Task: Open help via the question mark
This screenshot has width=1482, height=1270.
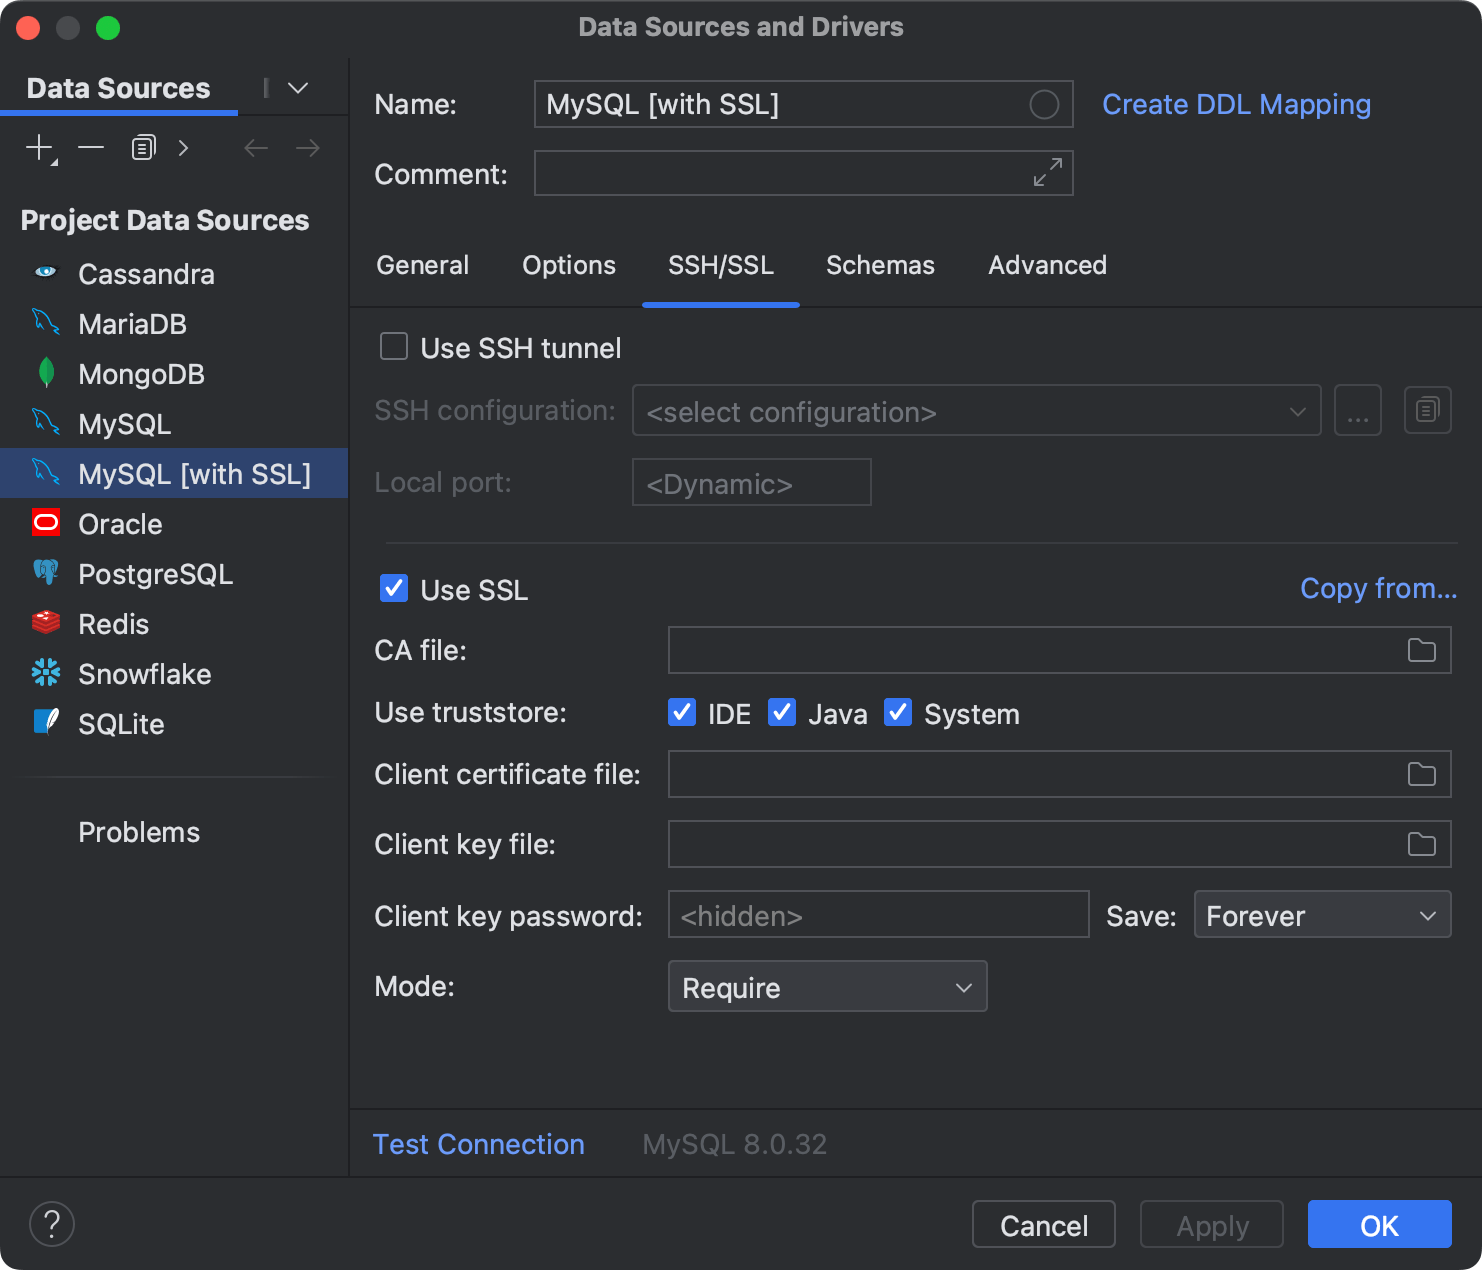Action: 51,1223
